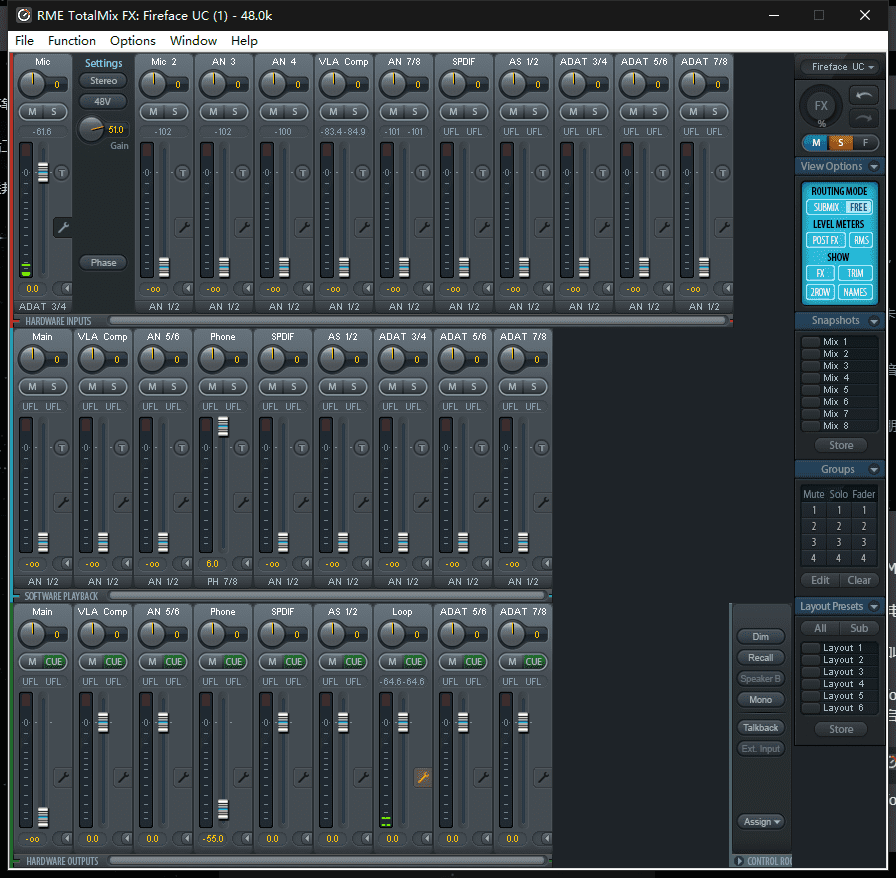Mute the Loop hardware output
Image resolution: width=896 pixels, height=878 pixels.
393,662
